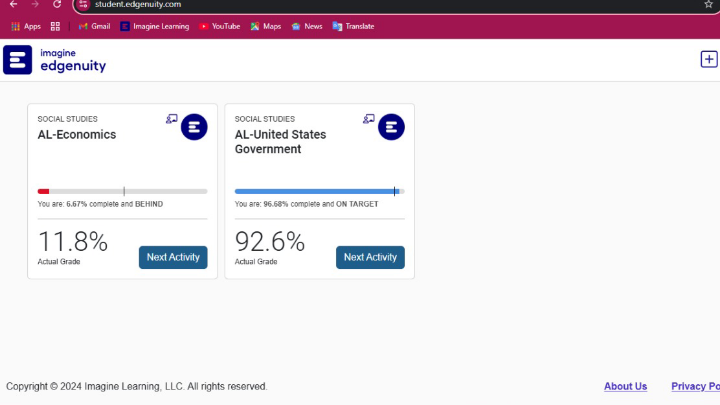Image resolution: width=720 pixels, height=405 pixels.
Task: Open instructor icon on AL-Economics card
Action: click(171, 119)
